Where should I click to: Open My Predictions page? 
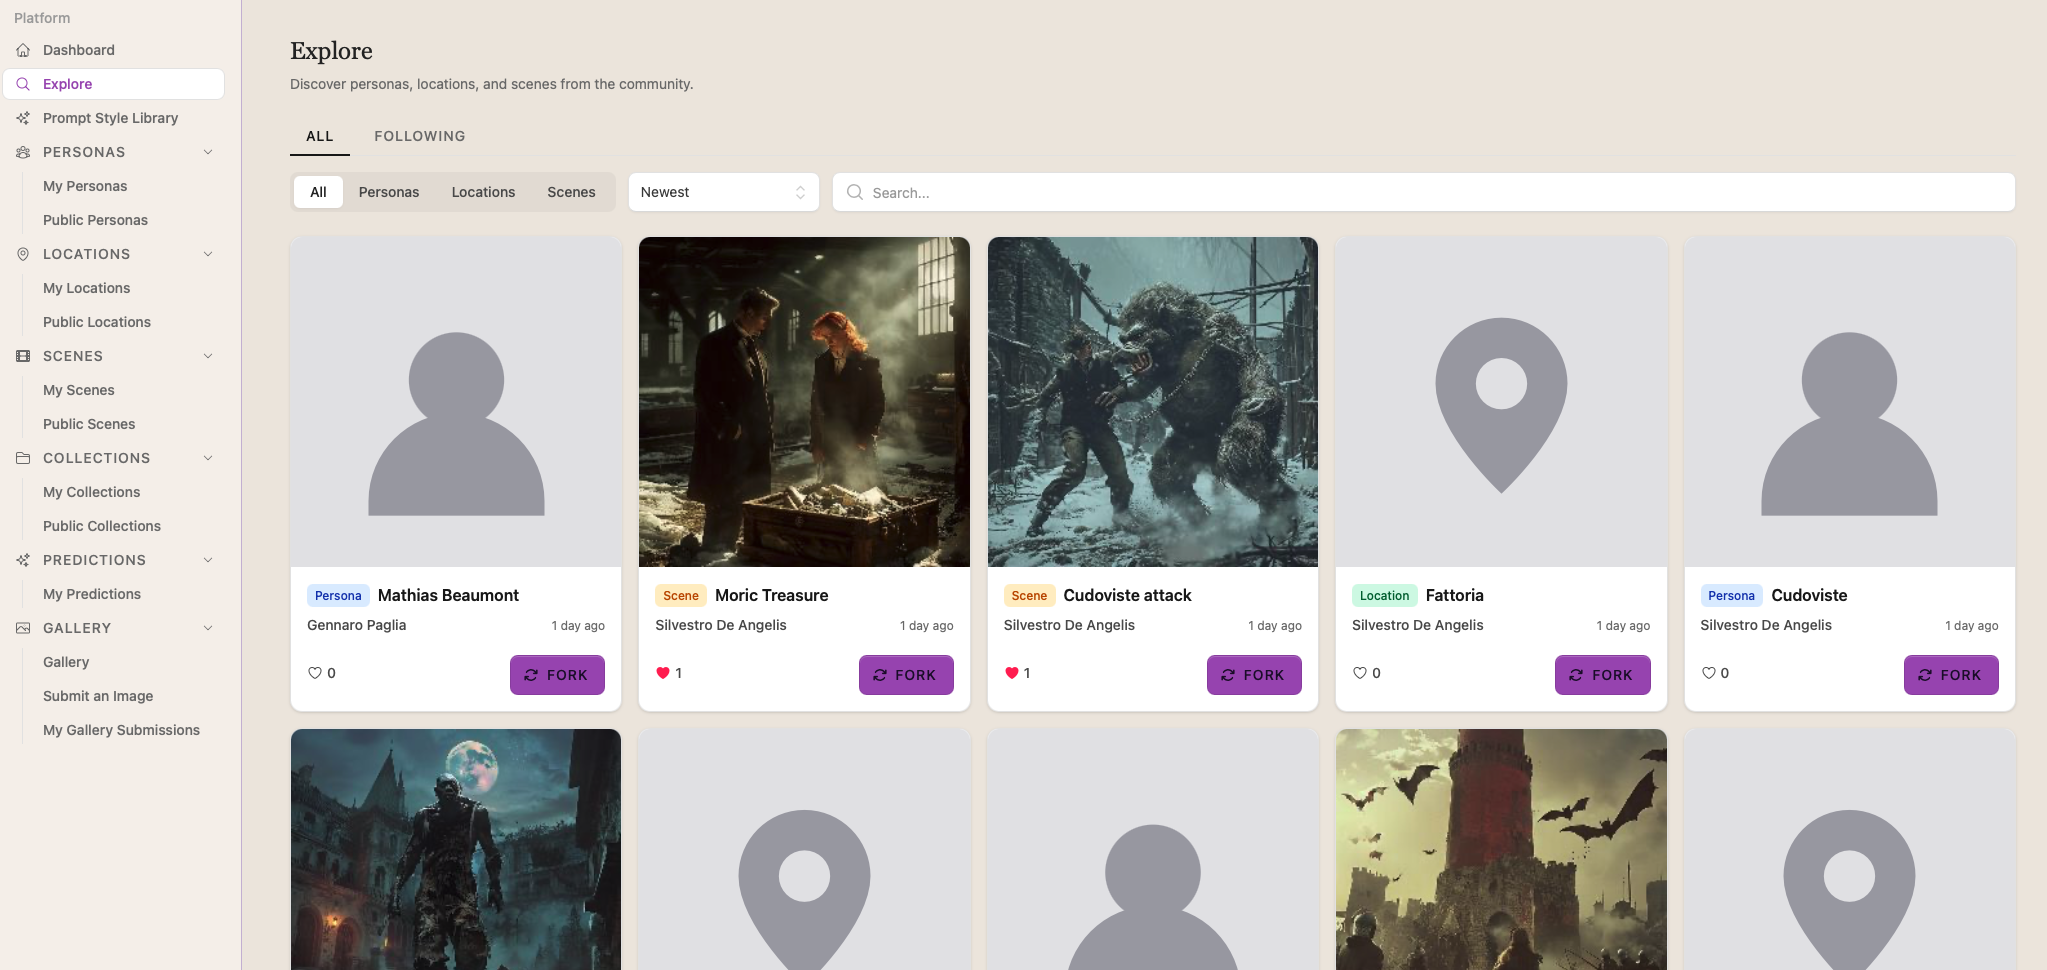pyautogui.click(x=92, y=594)
